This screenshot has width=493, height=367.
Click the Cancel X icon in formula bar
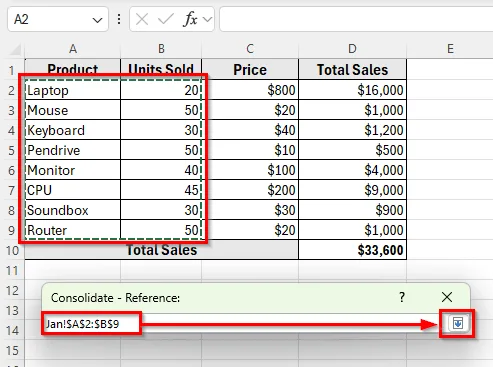142,19
